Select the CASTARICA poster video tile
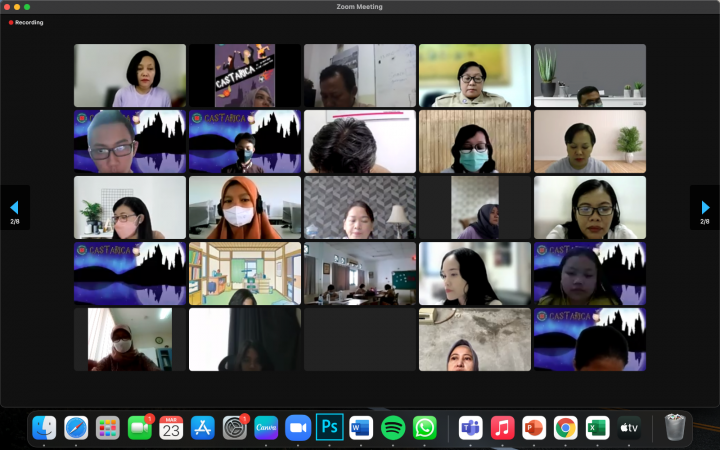 [245, 75]
